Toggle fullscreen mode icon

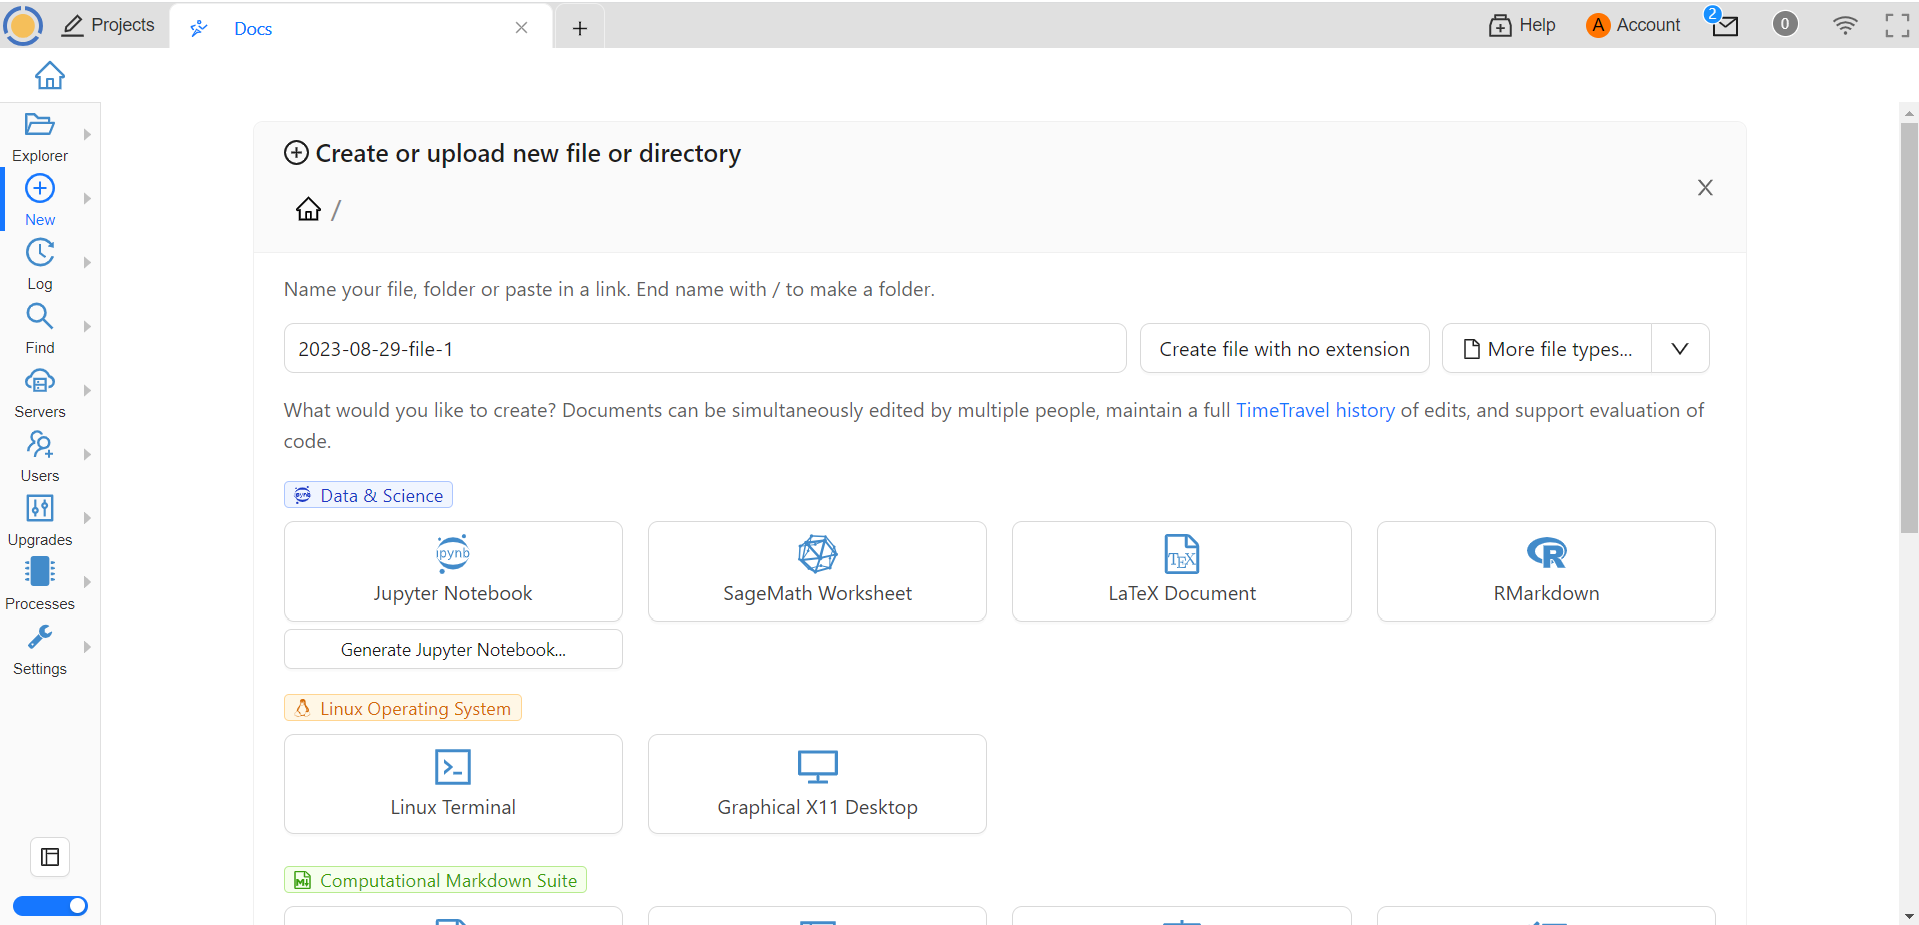click(x=1897, y=25)
